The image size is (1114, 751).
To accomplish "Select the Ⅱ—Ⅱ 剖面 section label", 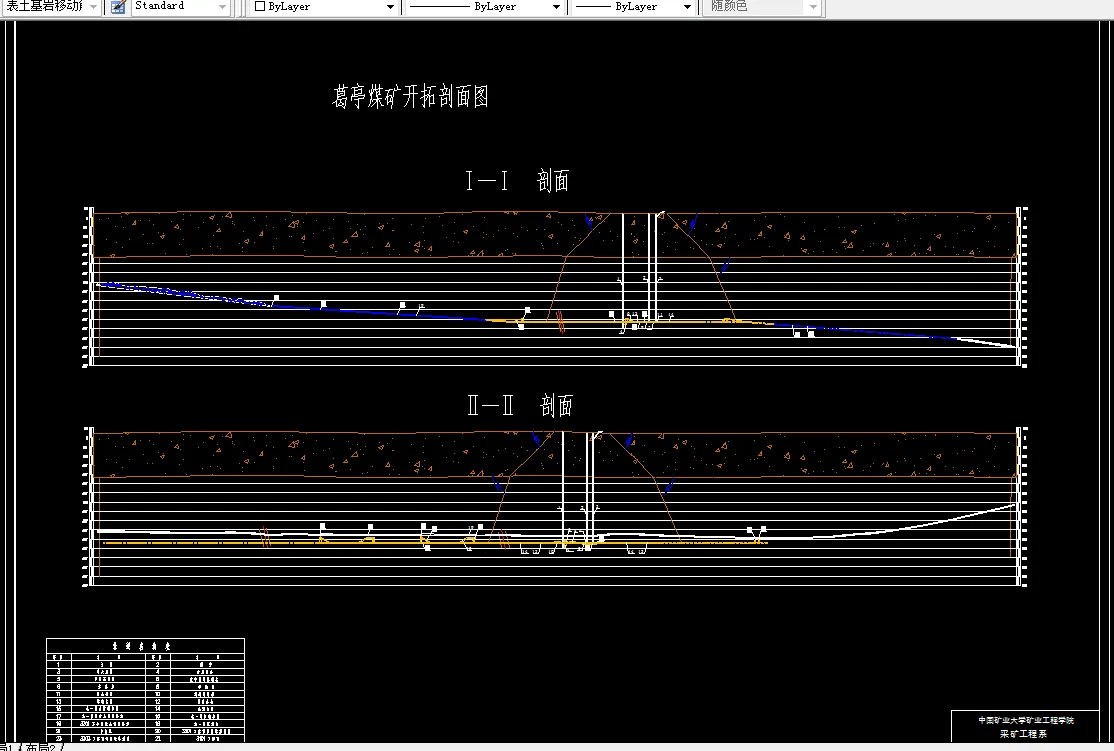I will click(519, 406).
